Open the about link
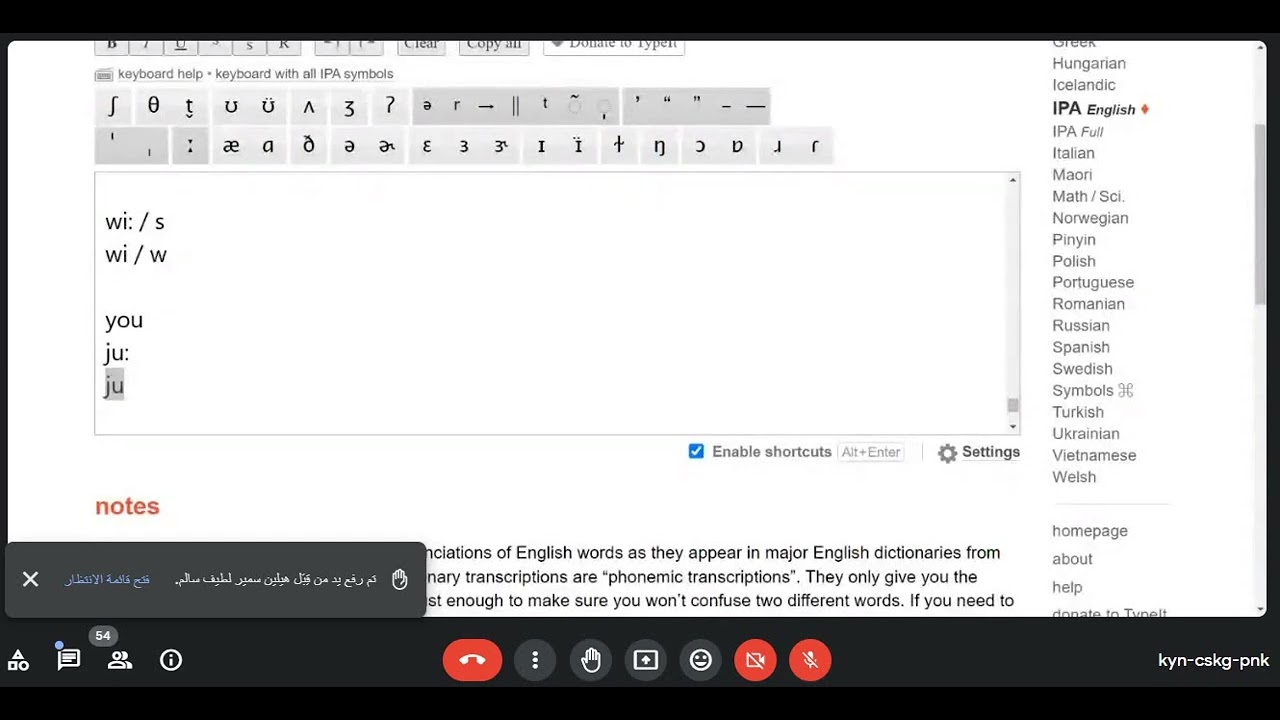 pos(1072,559)
